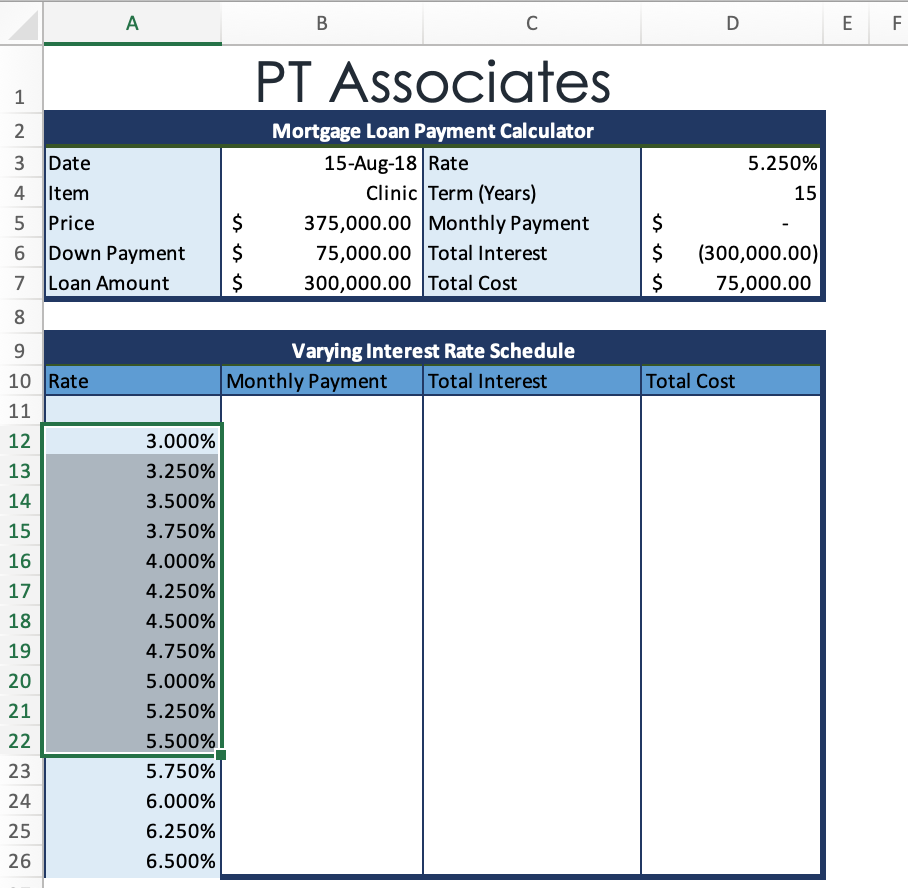Click the Mortgage Loan Payment Calculator header

[434, 131]
